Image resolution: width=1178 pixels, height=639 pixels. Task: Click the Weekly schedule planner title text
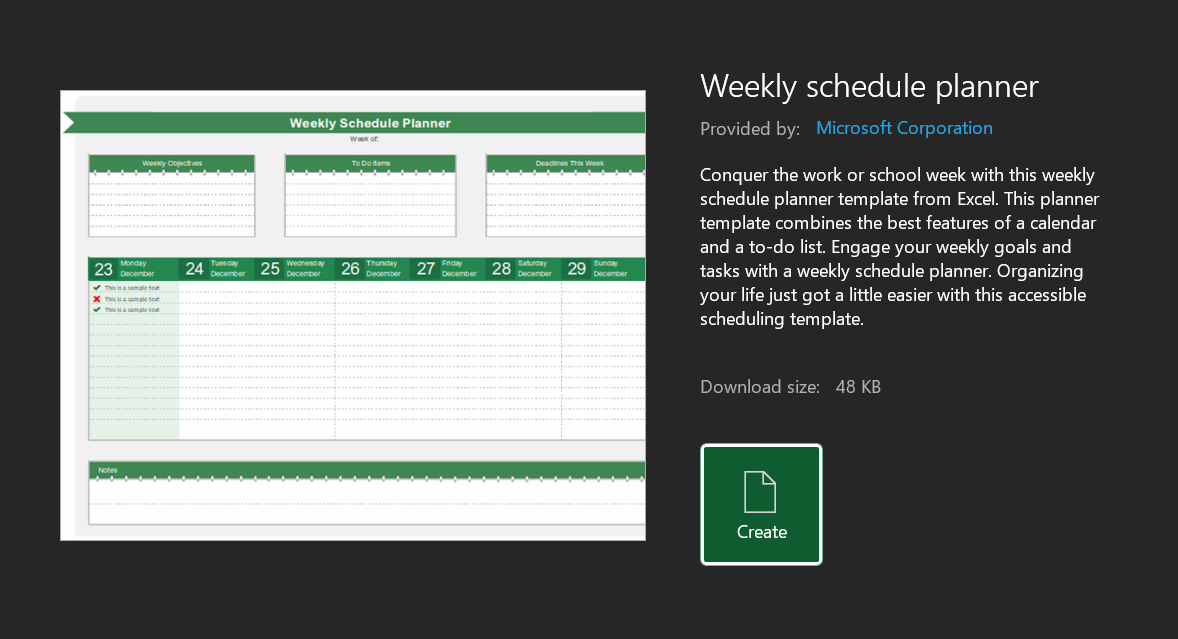coord(869,86)
